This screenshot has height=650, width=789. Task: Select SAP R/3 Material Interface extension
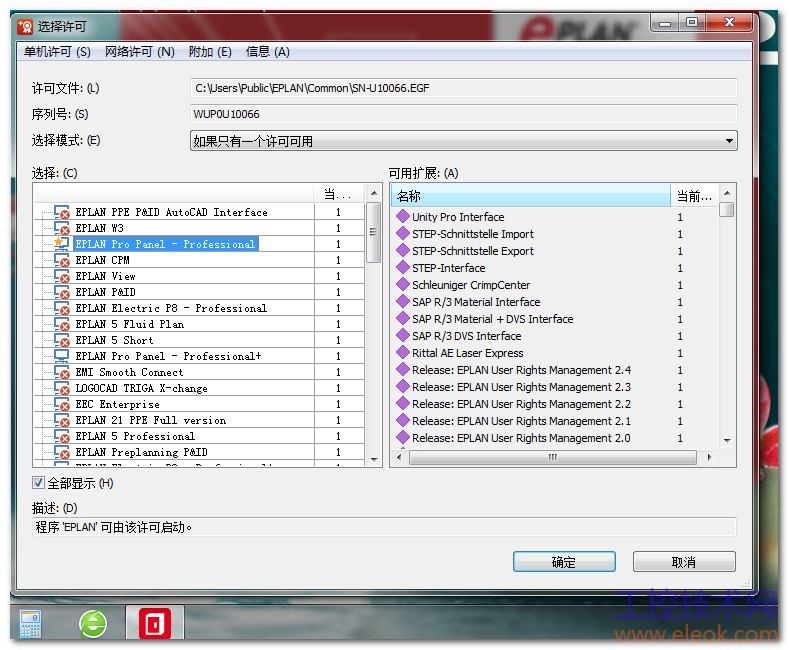coord(476,302)
